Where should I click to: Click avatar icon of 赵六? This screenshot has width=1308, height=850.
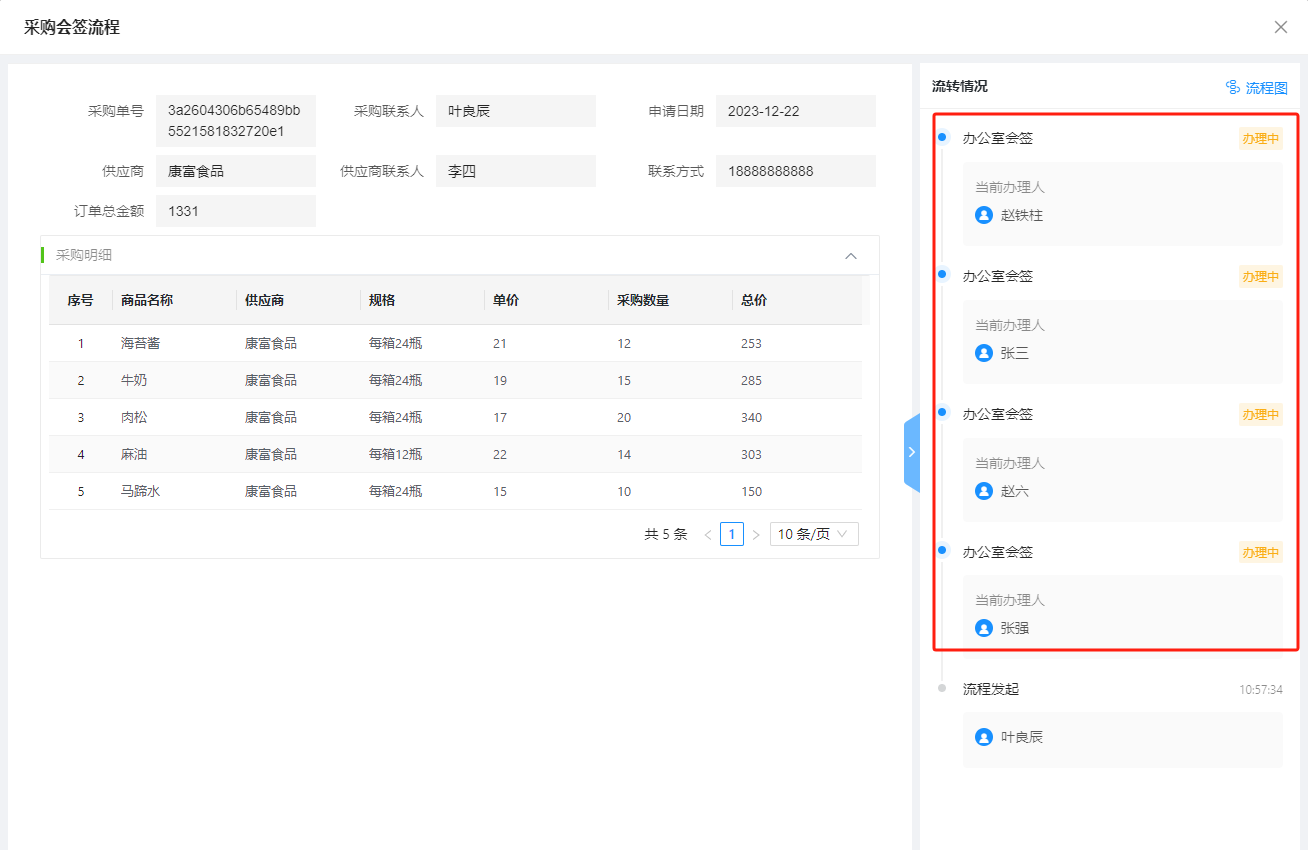click(984, 491)
